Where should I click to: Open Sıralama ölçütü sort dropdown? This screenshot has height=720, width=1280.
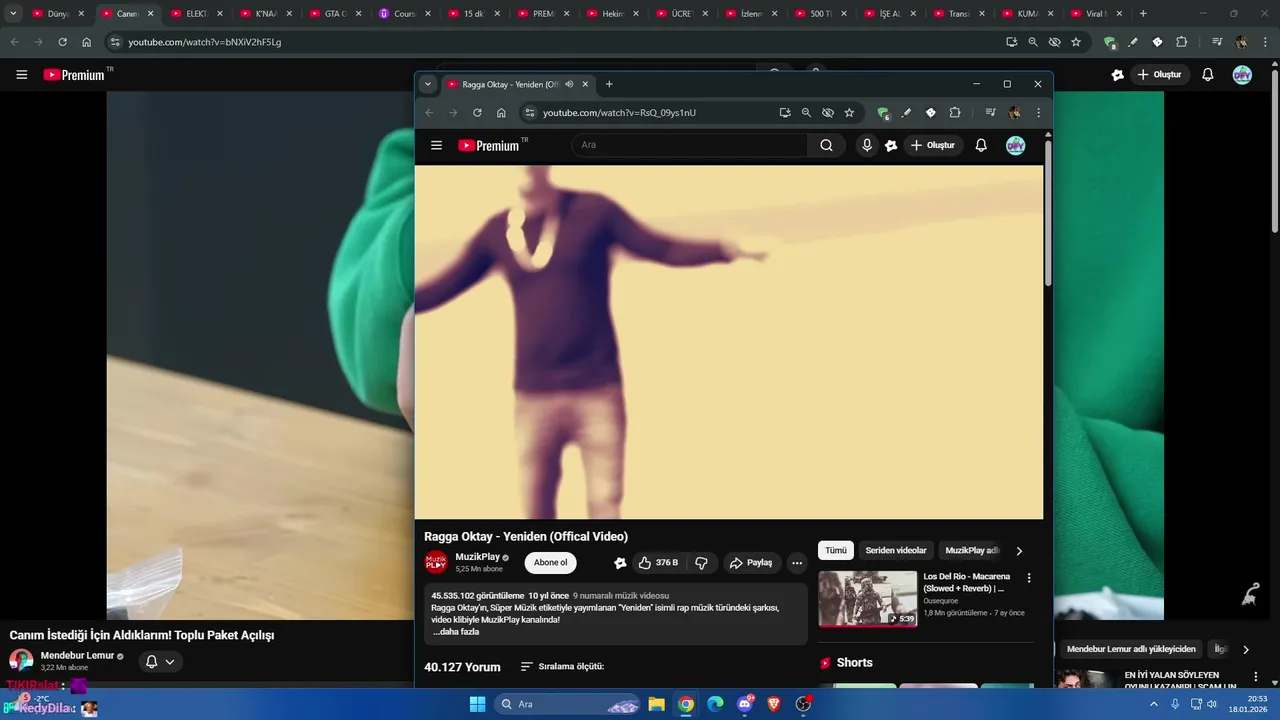[x=562, y=667]
